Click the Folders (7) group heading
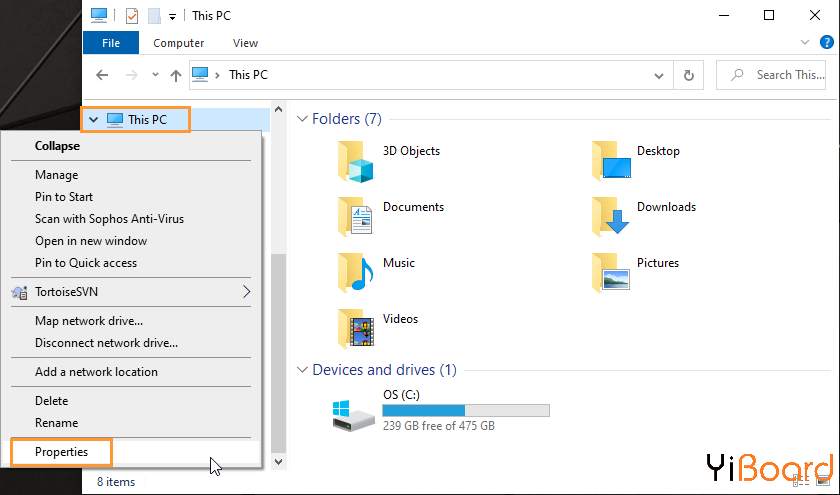The width and height of the screenshot is (840, 495). tap(347, 118)
